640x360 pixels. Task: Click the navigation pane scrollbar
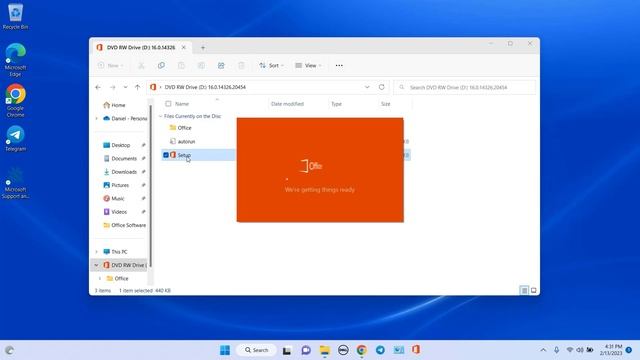point(151,186)
